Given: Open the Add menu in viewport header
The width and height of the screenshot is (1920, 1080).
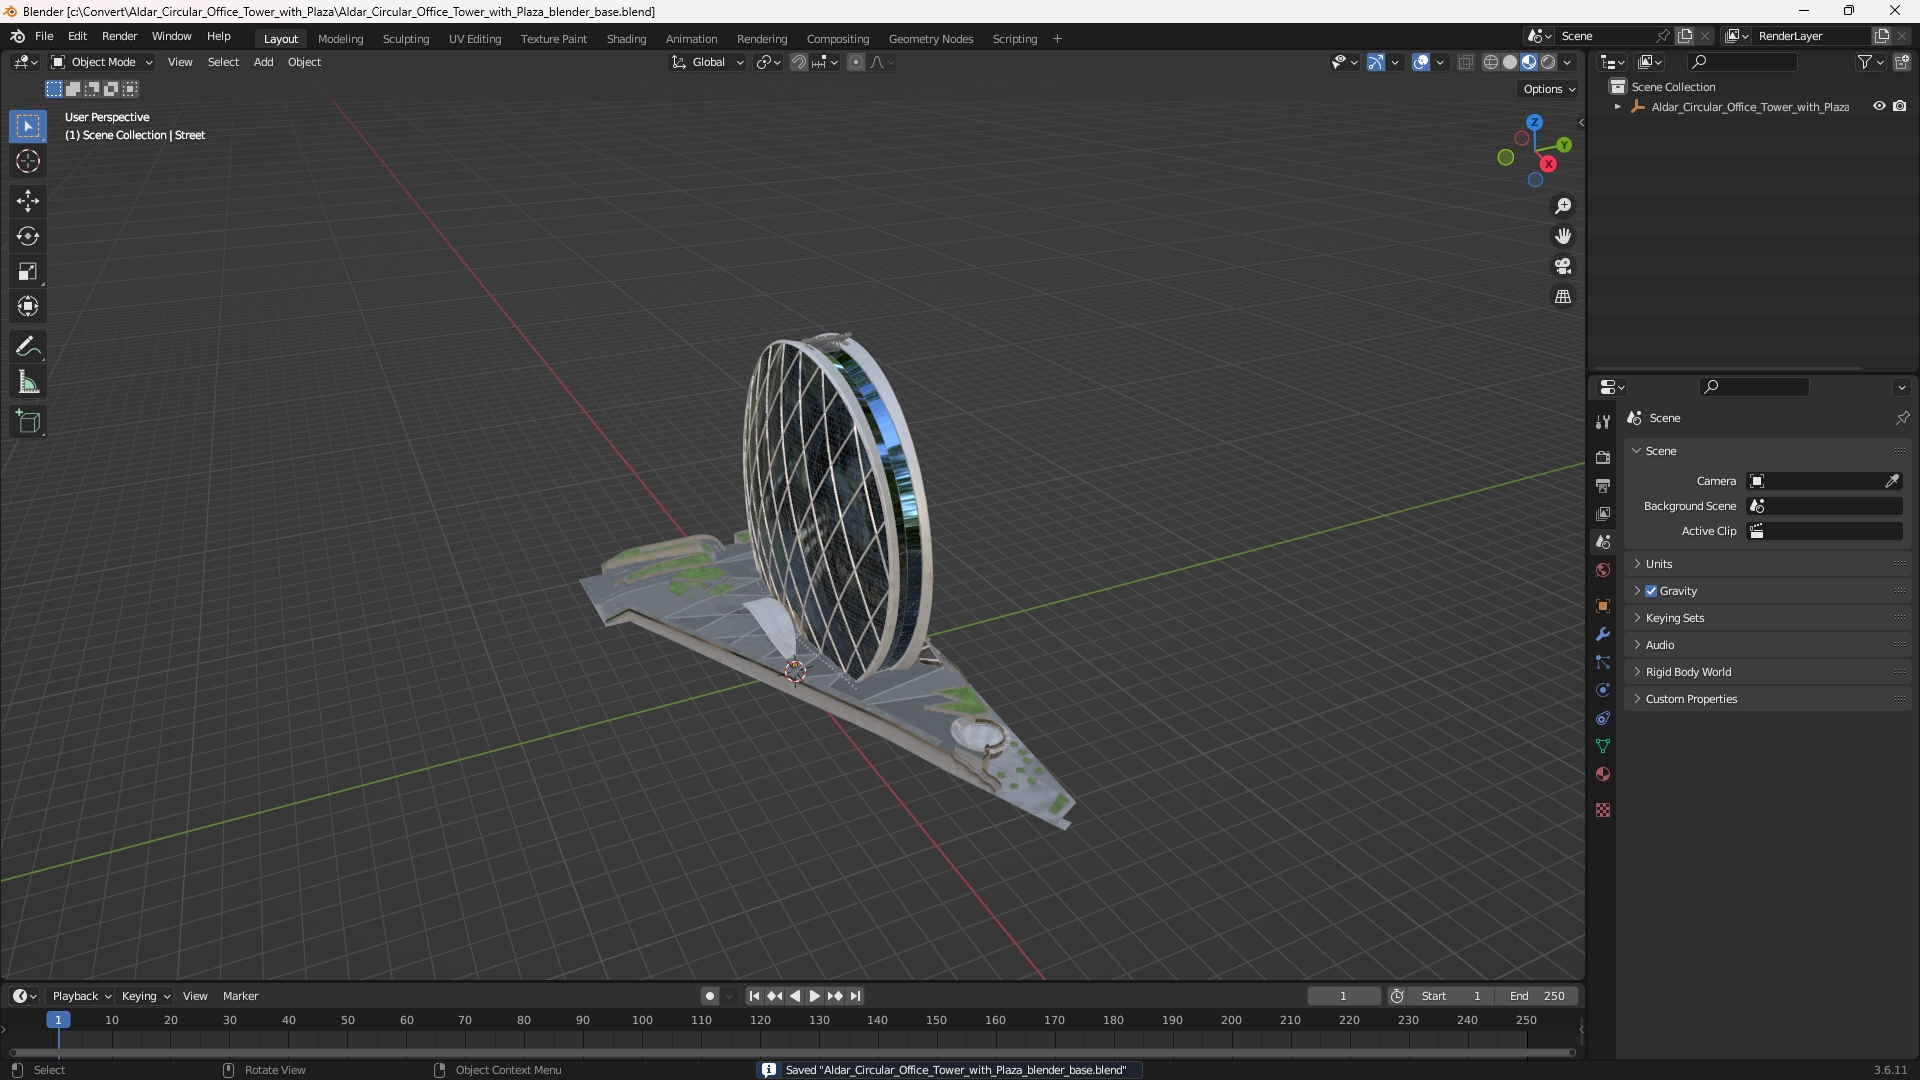Looking at the screenshot, I should coord(263,62).
